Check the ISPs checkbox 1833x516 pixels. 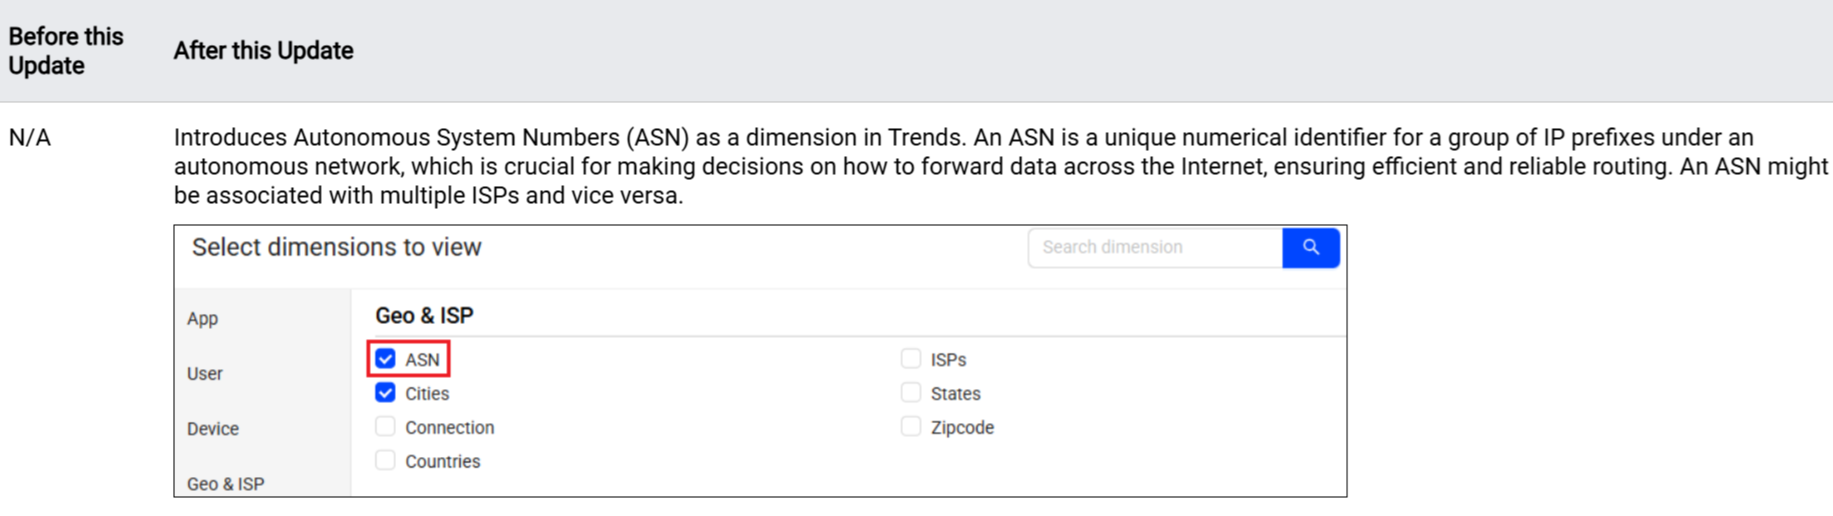click(x=910, y=359)
